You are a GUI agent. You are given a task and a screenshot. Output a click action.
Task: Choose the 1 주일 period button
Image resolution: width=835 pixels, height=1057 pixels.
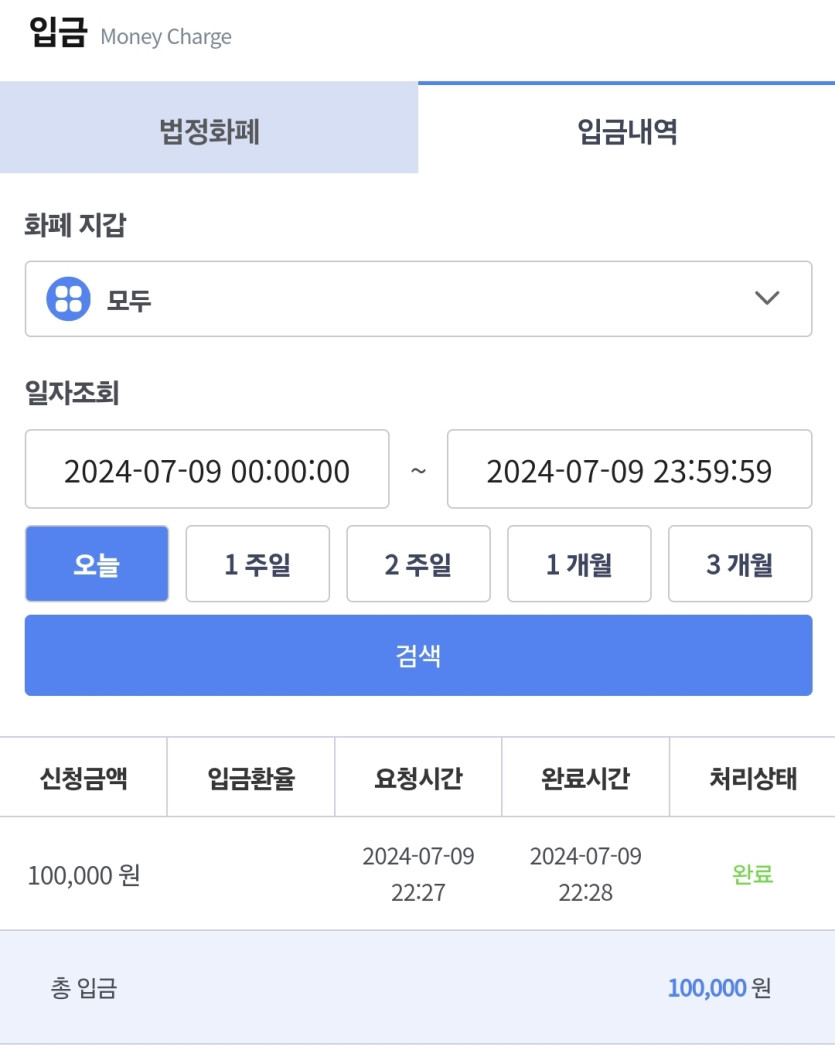pos(257,564)
